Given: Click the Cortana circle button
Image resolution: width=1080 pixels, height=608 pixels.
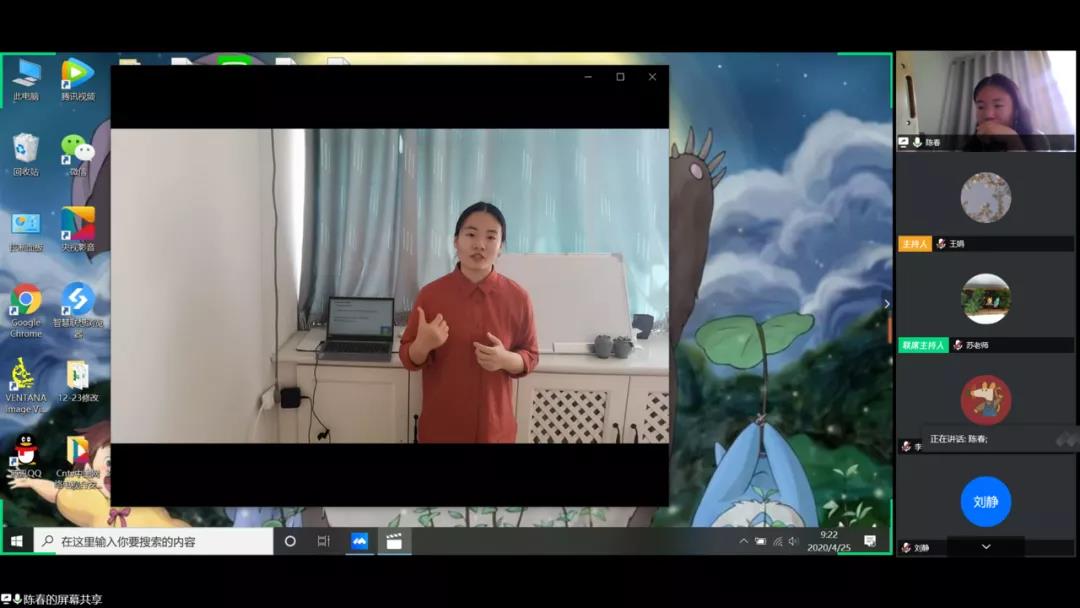Looking at the screenshot, I should tap(290, 541).
